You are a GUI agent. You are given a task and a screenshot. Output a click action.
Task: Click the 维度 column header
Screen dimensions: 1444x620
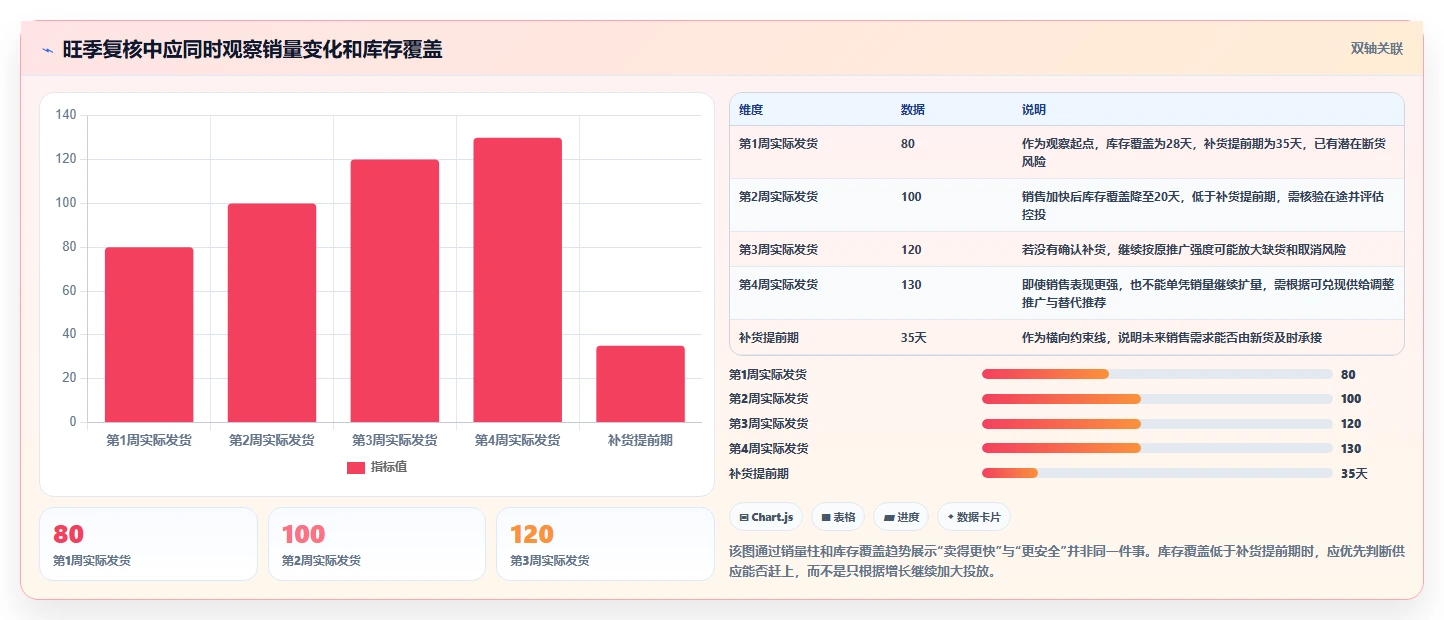click(751, 110)
